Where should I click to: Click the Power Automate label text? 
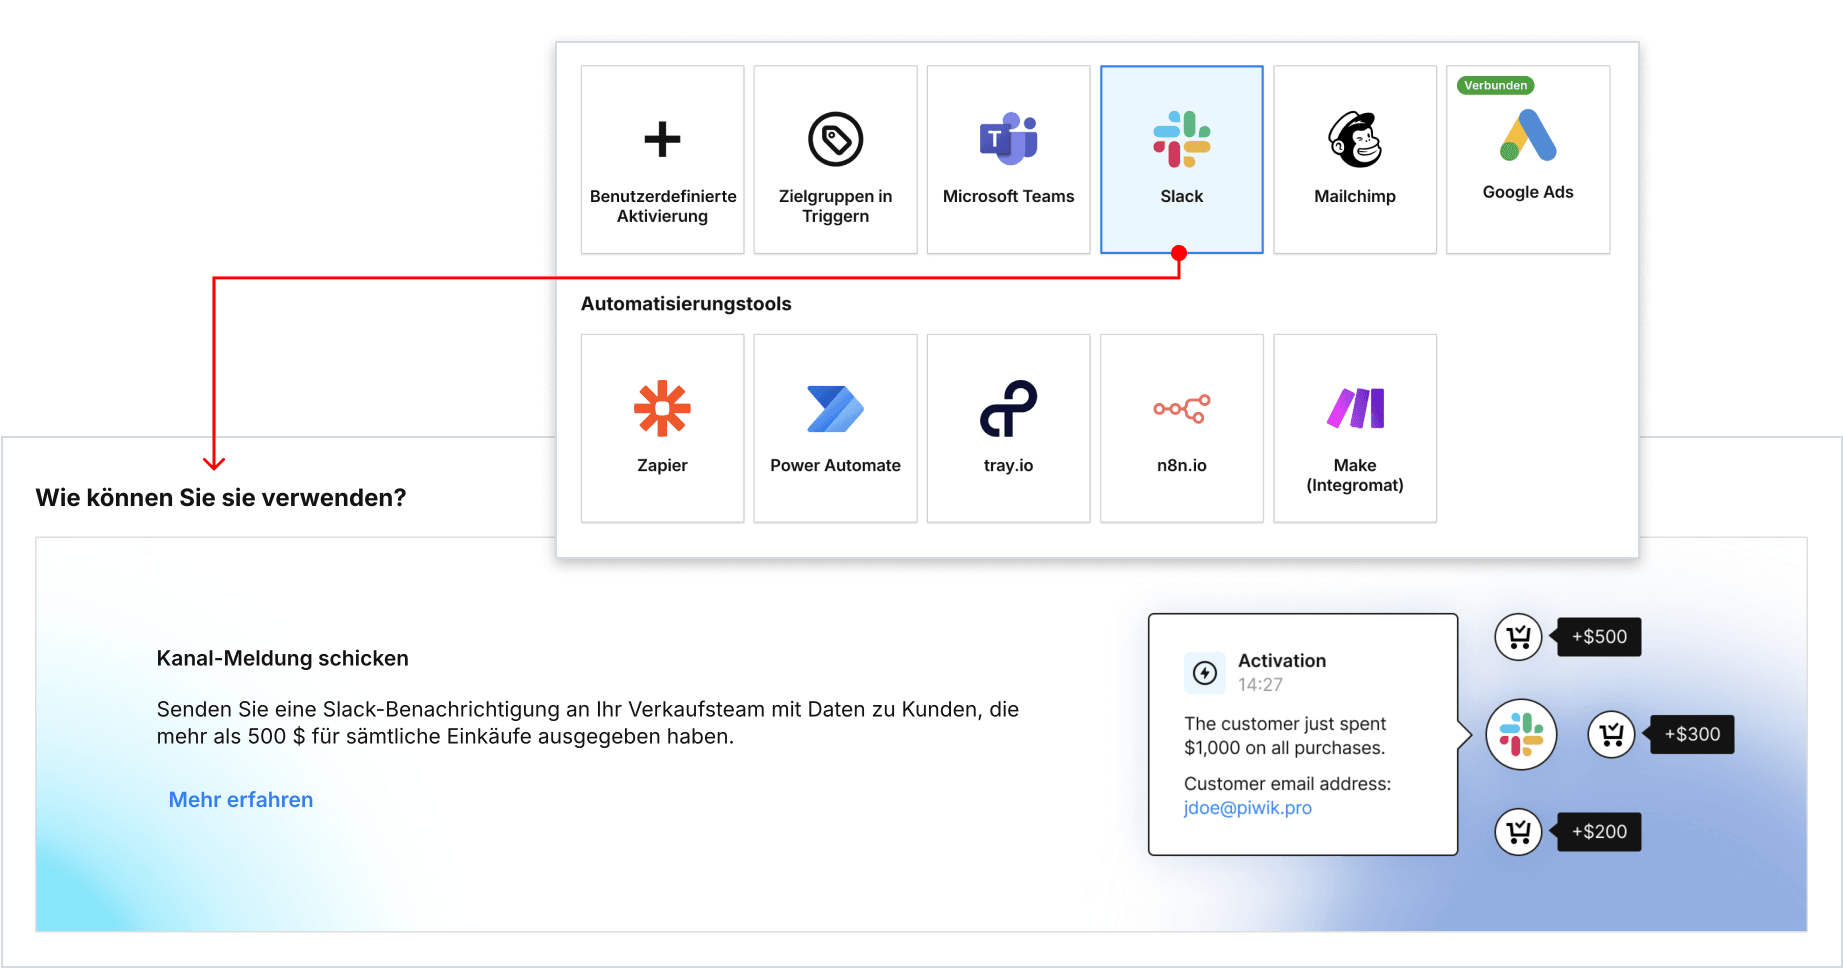(835, 465)
